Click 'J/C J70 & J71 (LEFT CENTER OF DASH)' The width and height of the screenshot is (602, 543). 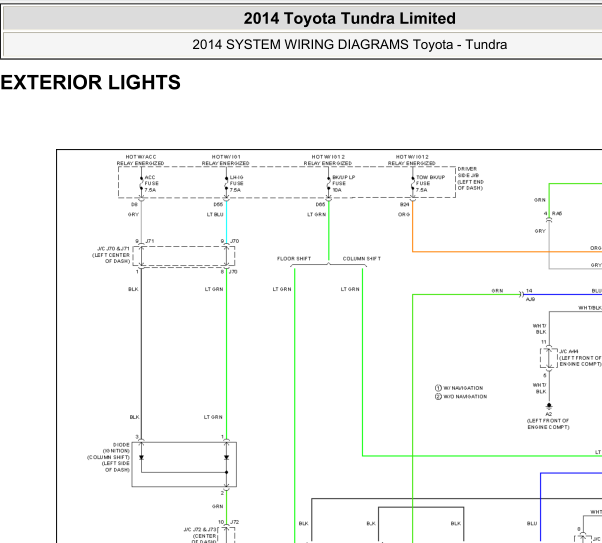[x=111, y=255]
